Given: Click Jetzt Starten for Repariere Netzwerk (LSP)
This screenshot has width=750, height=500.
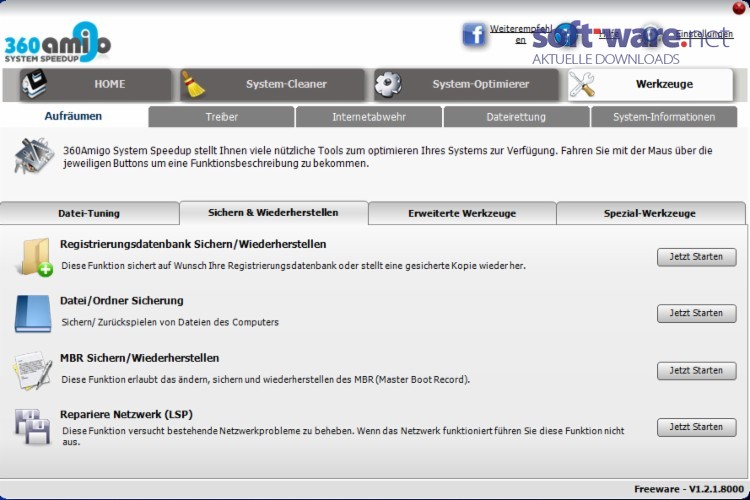Looking at the screenshot, I should 696,427.
